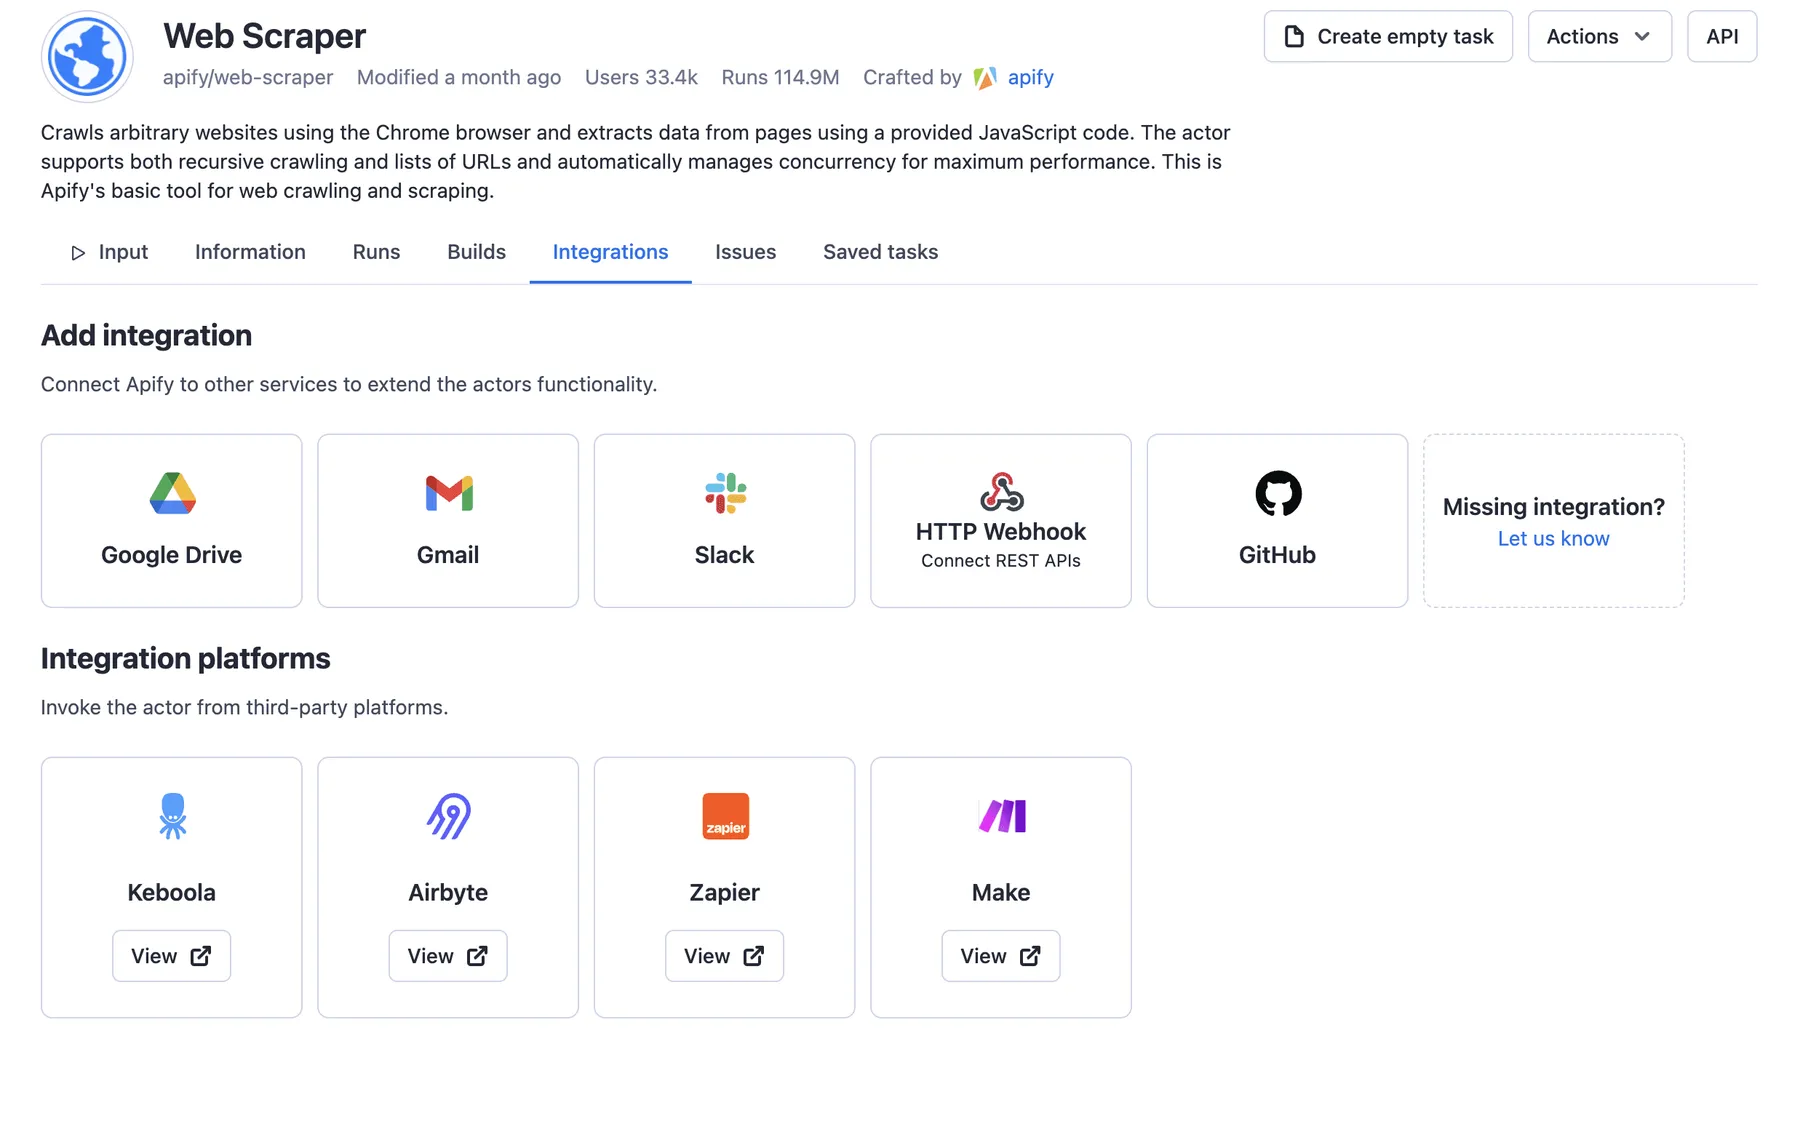
Task: Click the Web Scraper globe logo
Action: click(87, 57)
